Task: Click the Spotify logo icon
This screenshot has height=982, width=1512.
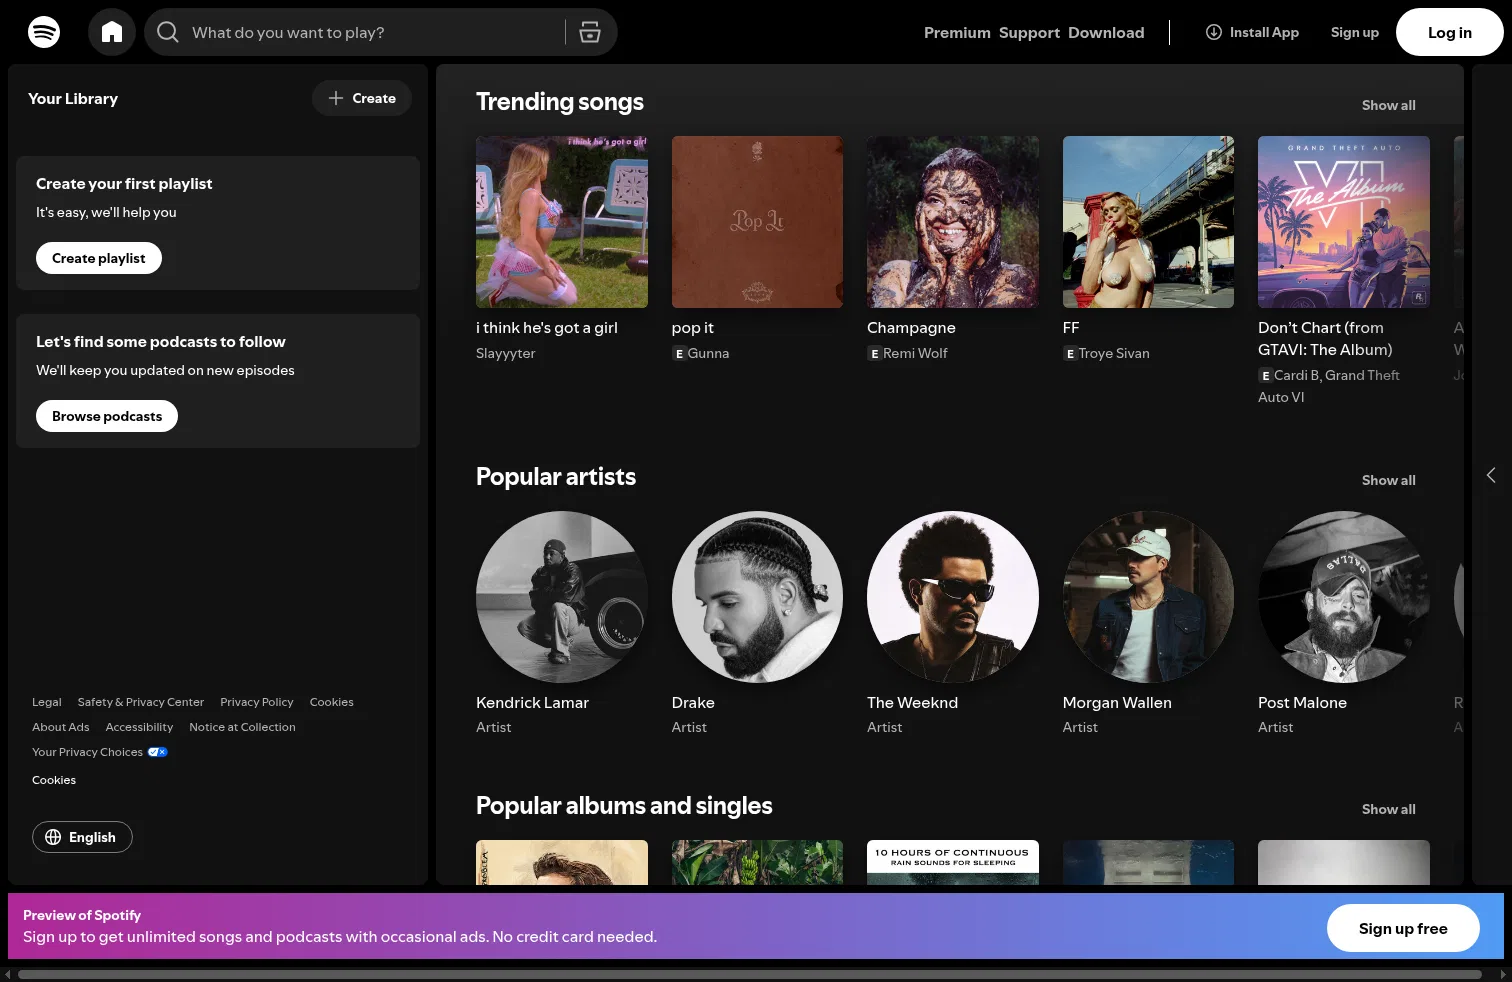Action: point(44,32)
